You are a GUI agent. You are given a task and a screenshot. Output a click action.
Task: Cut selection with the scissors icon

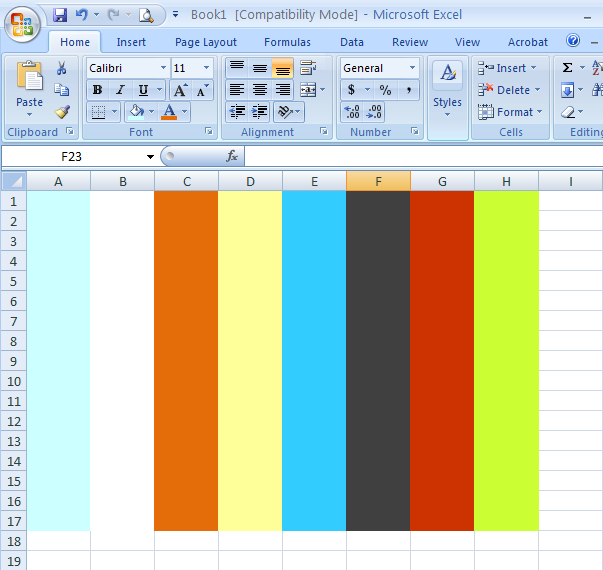[x=62, y=68]
